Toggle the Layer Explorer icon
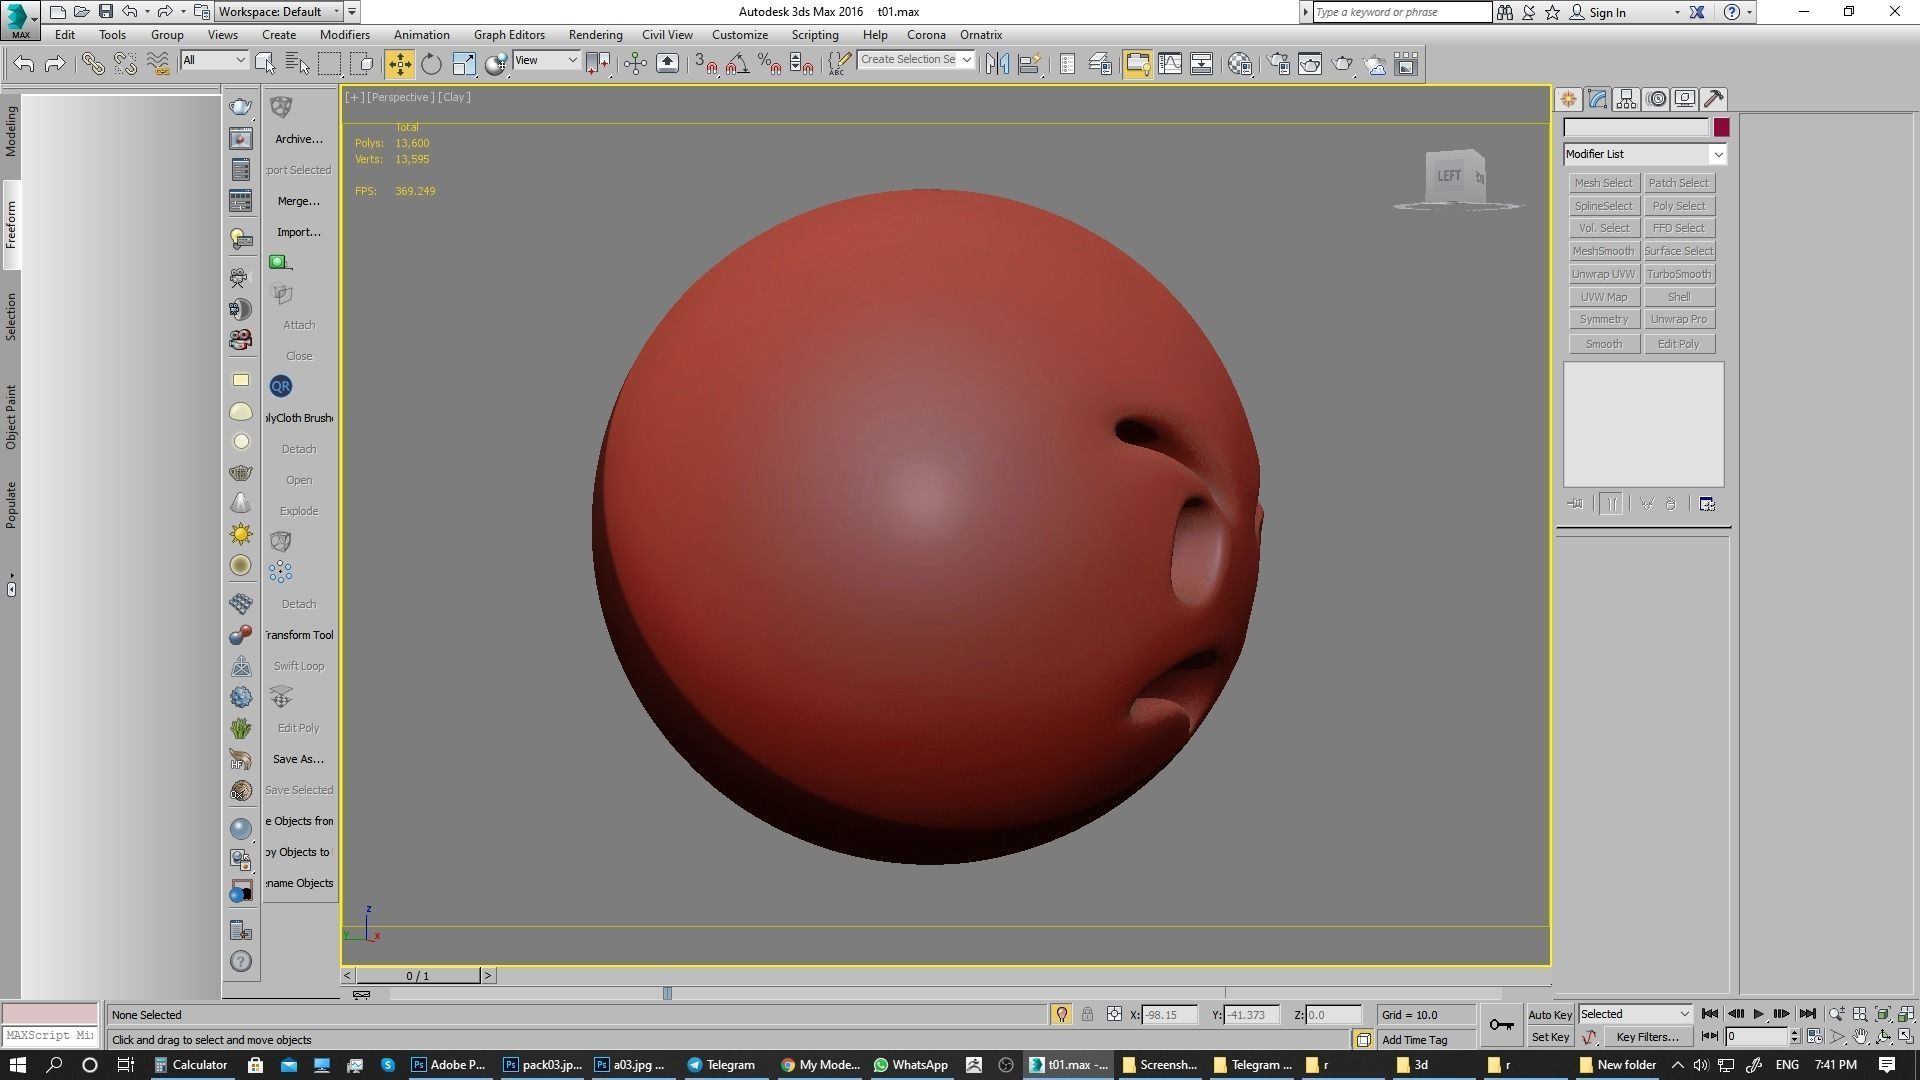1920x1080 pixels. [1100, 64]
